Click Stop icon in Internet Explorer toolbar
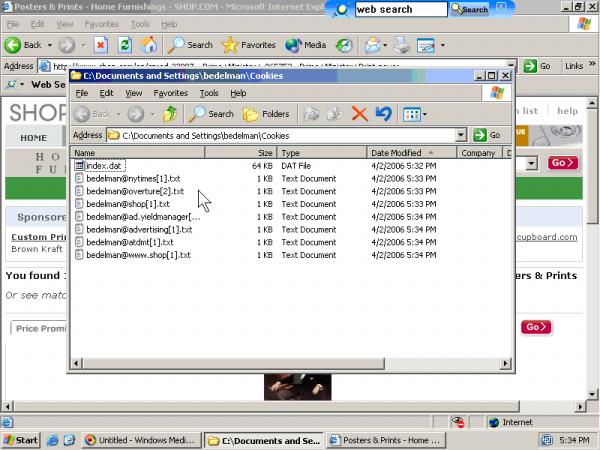 (x=101, y=45)
